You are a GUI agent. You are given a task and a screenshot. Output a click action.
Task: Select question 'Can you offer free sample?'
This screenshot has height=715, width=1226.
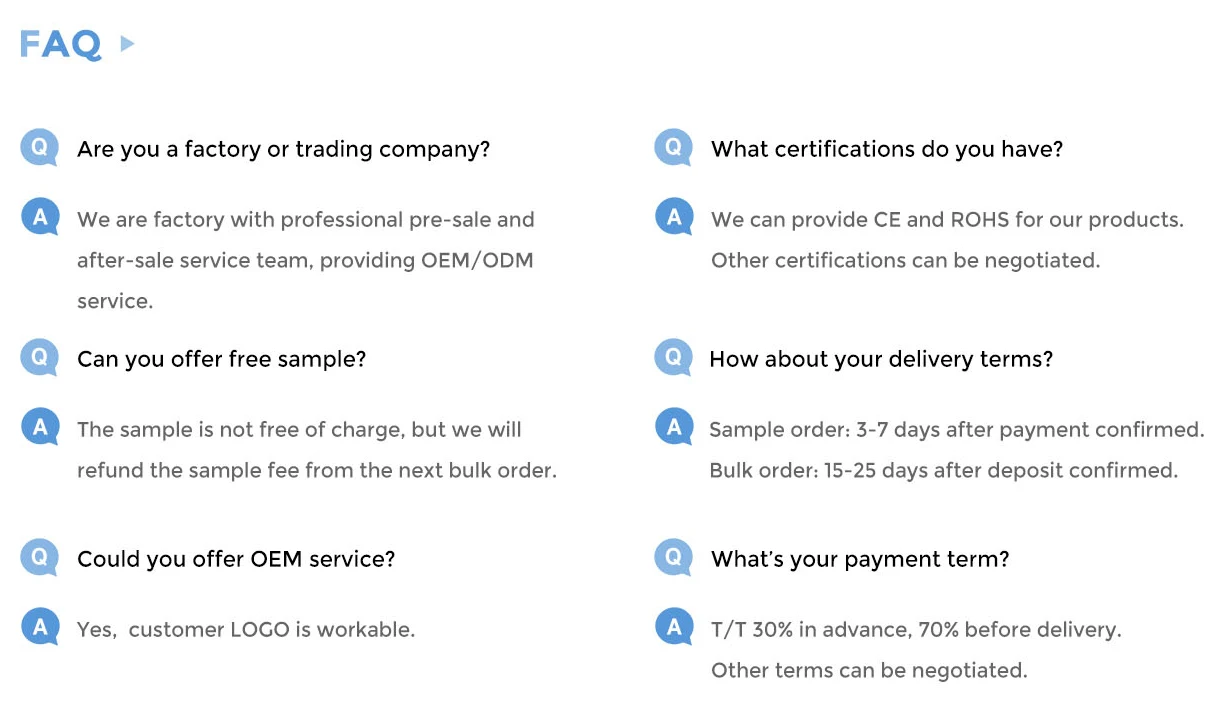[222, 359]
